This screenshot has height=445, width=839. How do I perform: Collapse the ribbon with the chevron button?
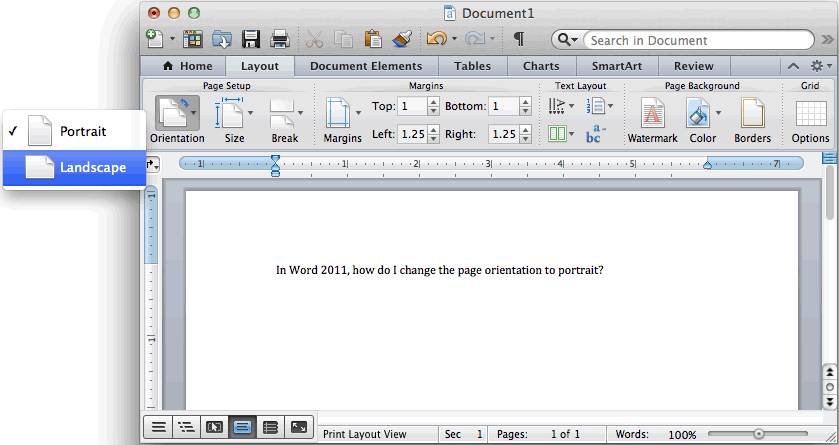coord(794,66)
